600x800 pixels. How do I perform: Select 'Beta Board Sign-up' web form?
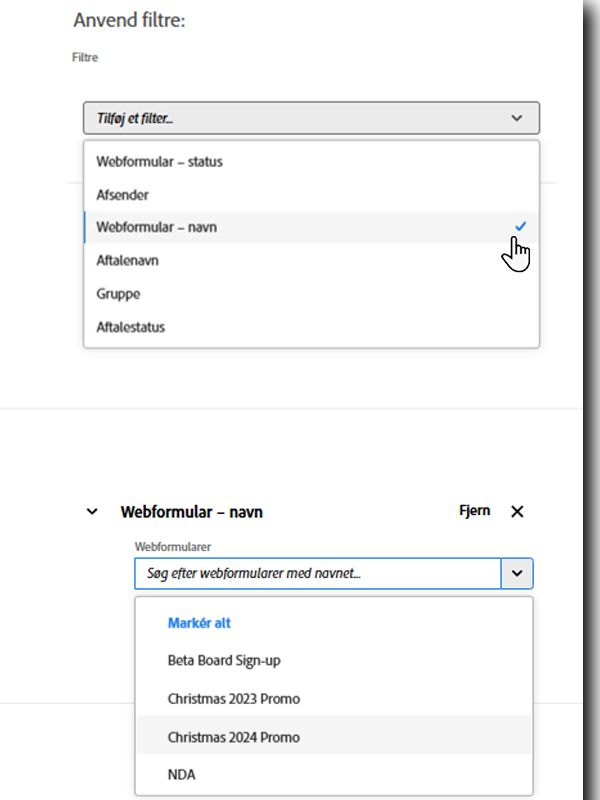pyautogui.click(x=334, y=660)
